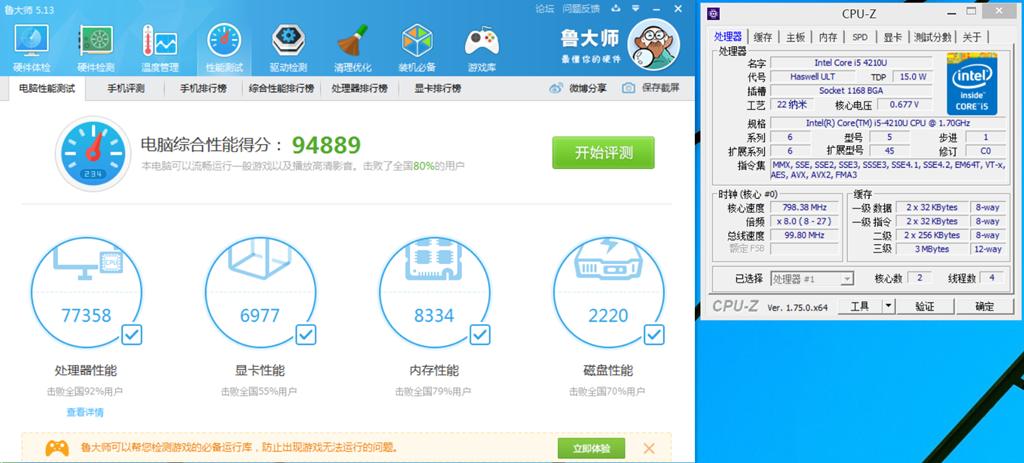
Task: Open the 关于 tab in CPU-Z
Action: coord(972,37)
